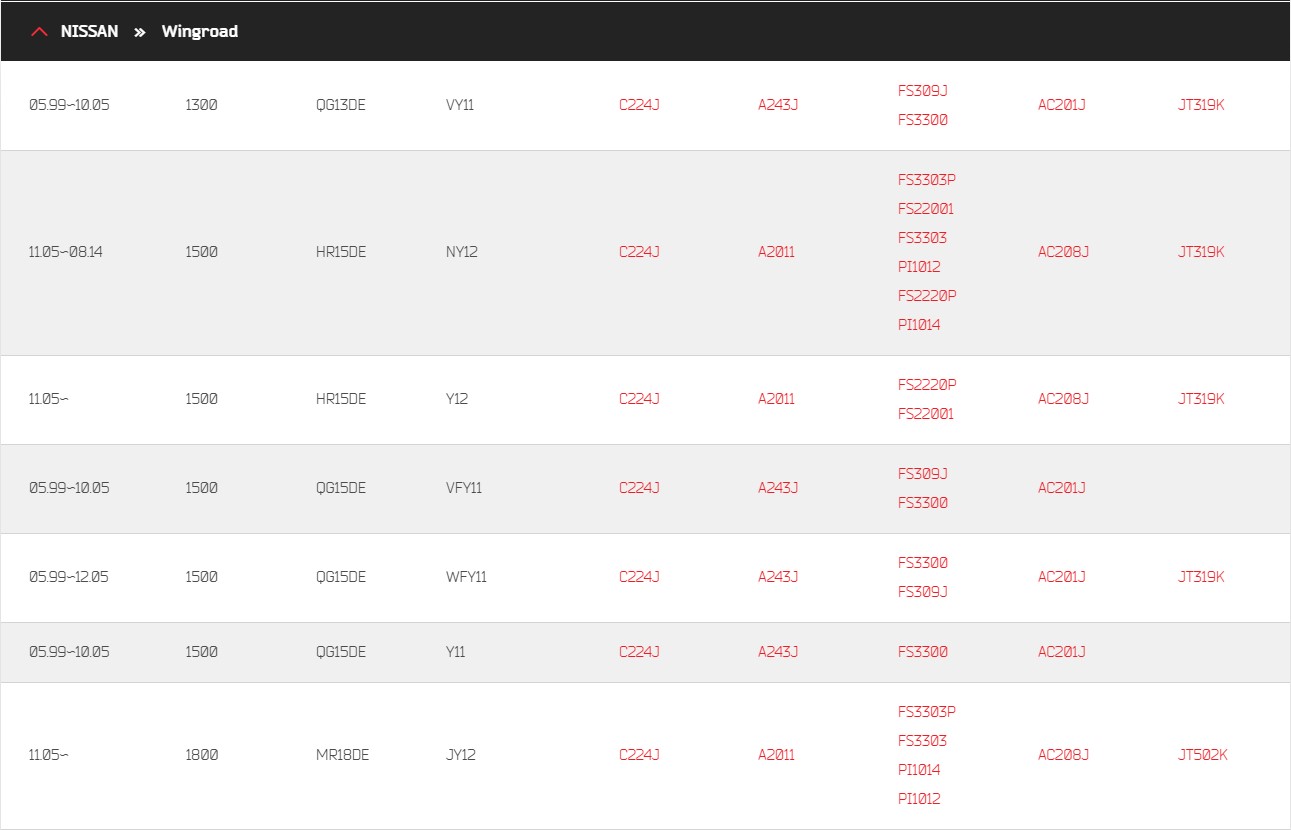Open FS3300 link in the VY11 row
Image resolution: width=1291 pixels, height=830 pixels.
[x=923, y=120]
